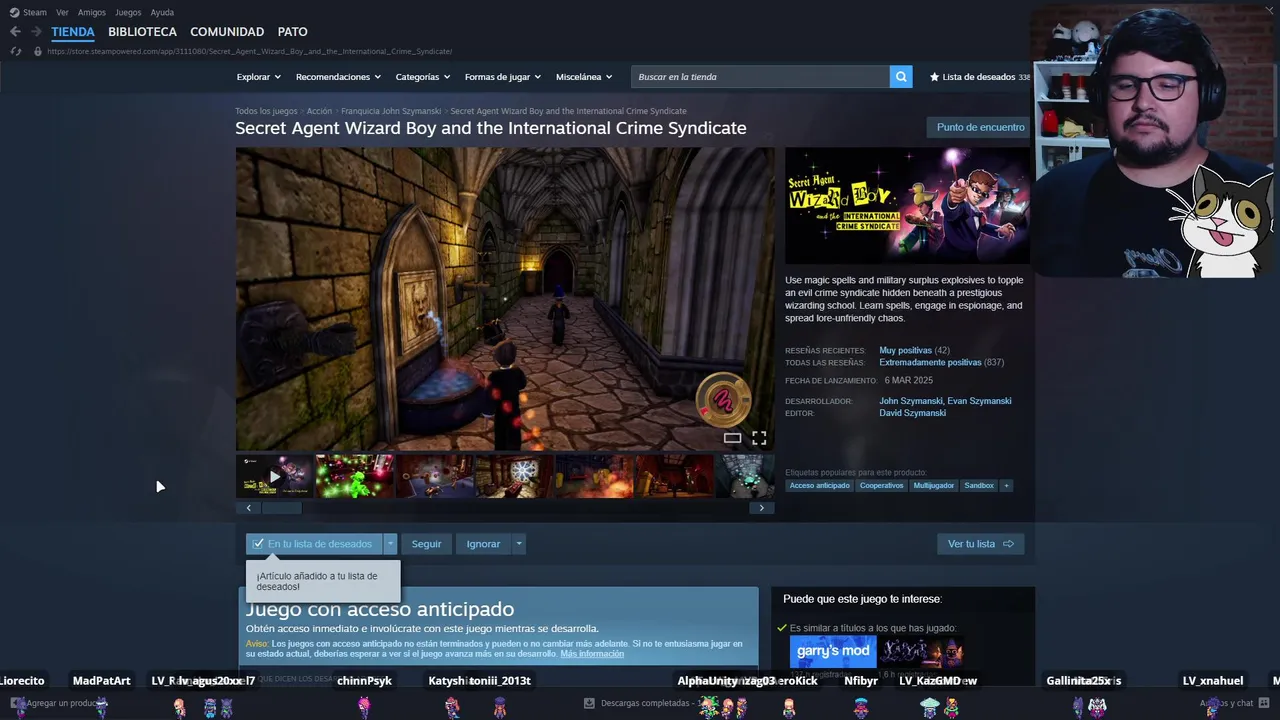Open the Ayuda menu
The image size is (1280, 720).
point(162,13)
